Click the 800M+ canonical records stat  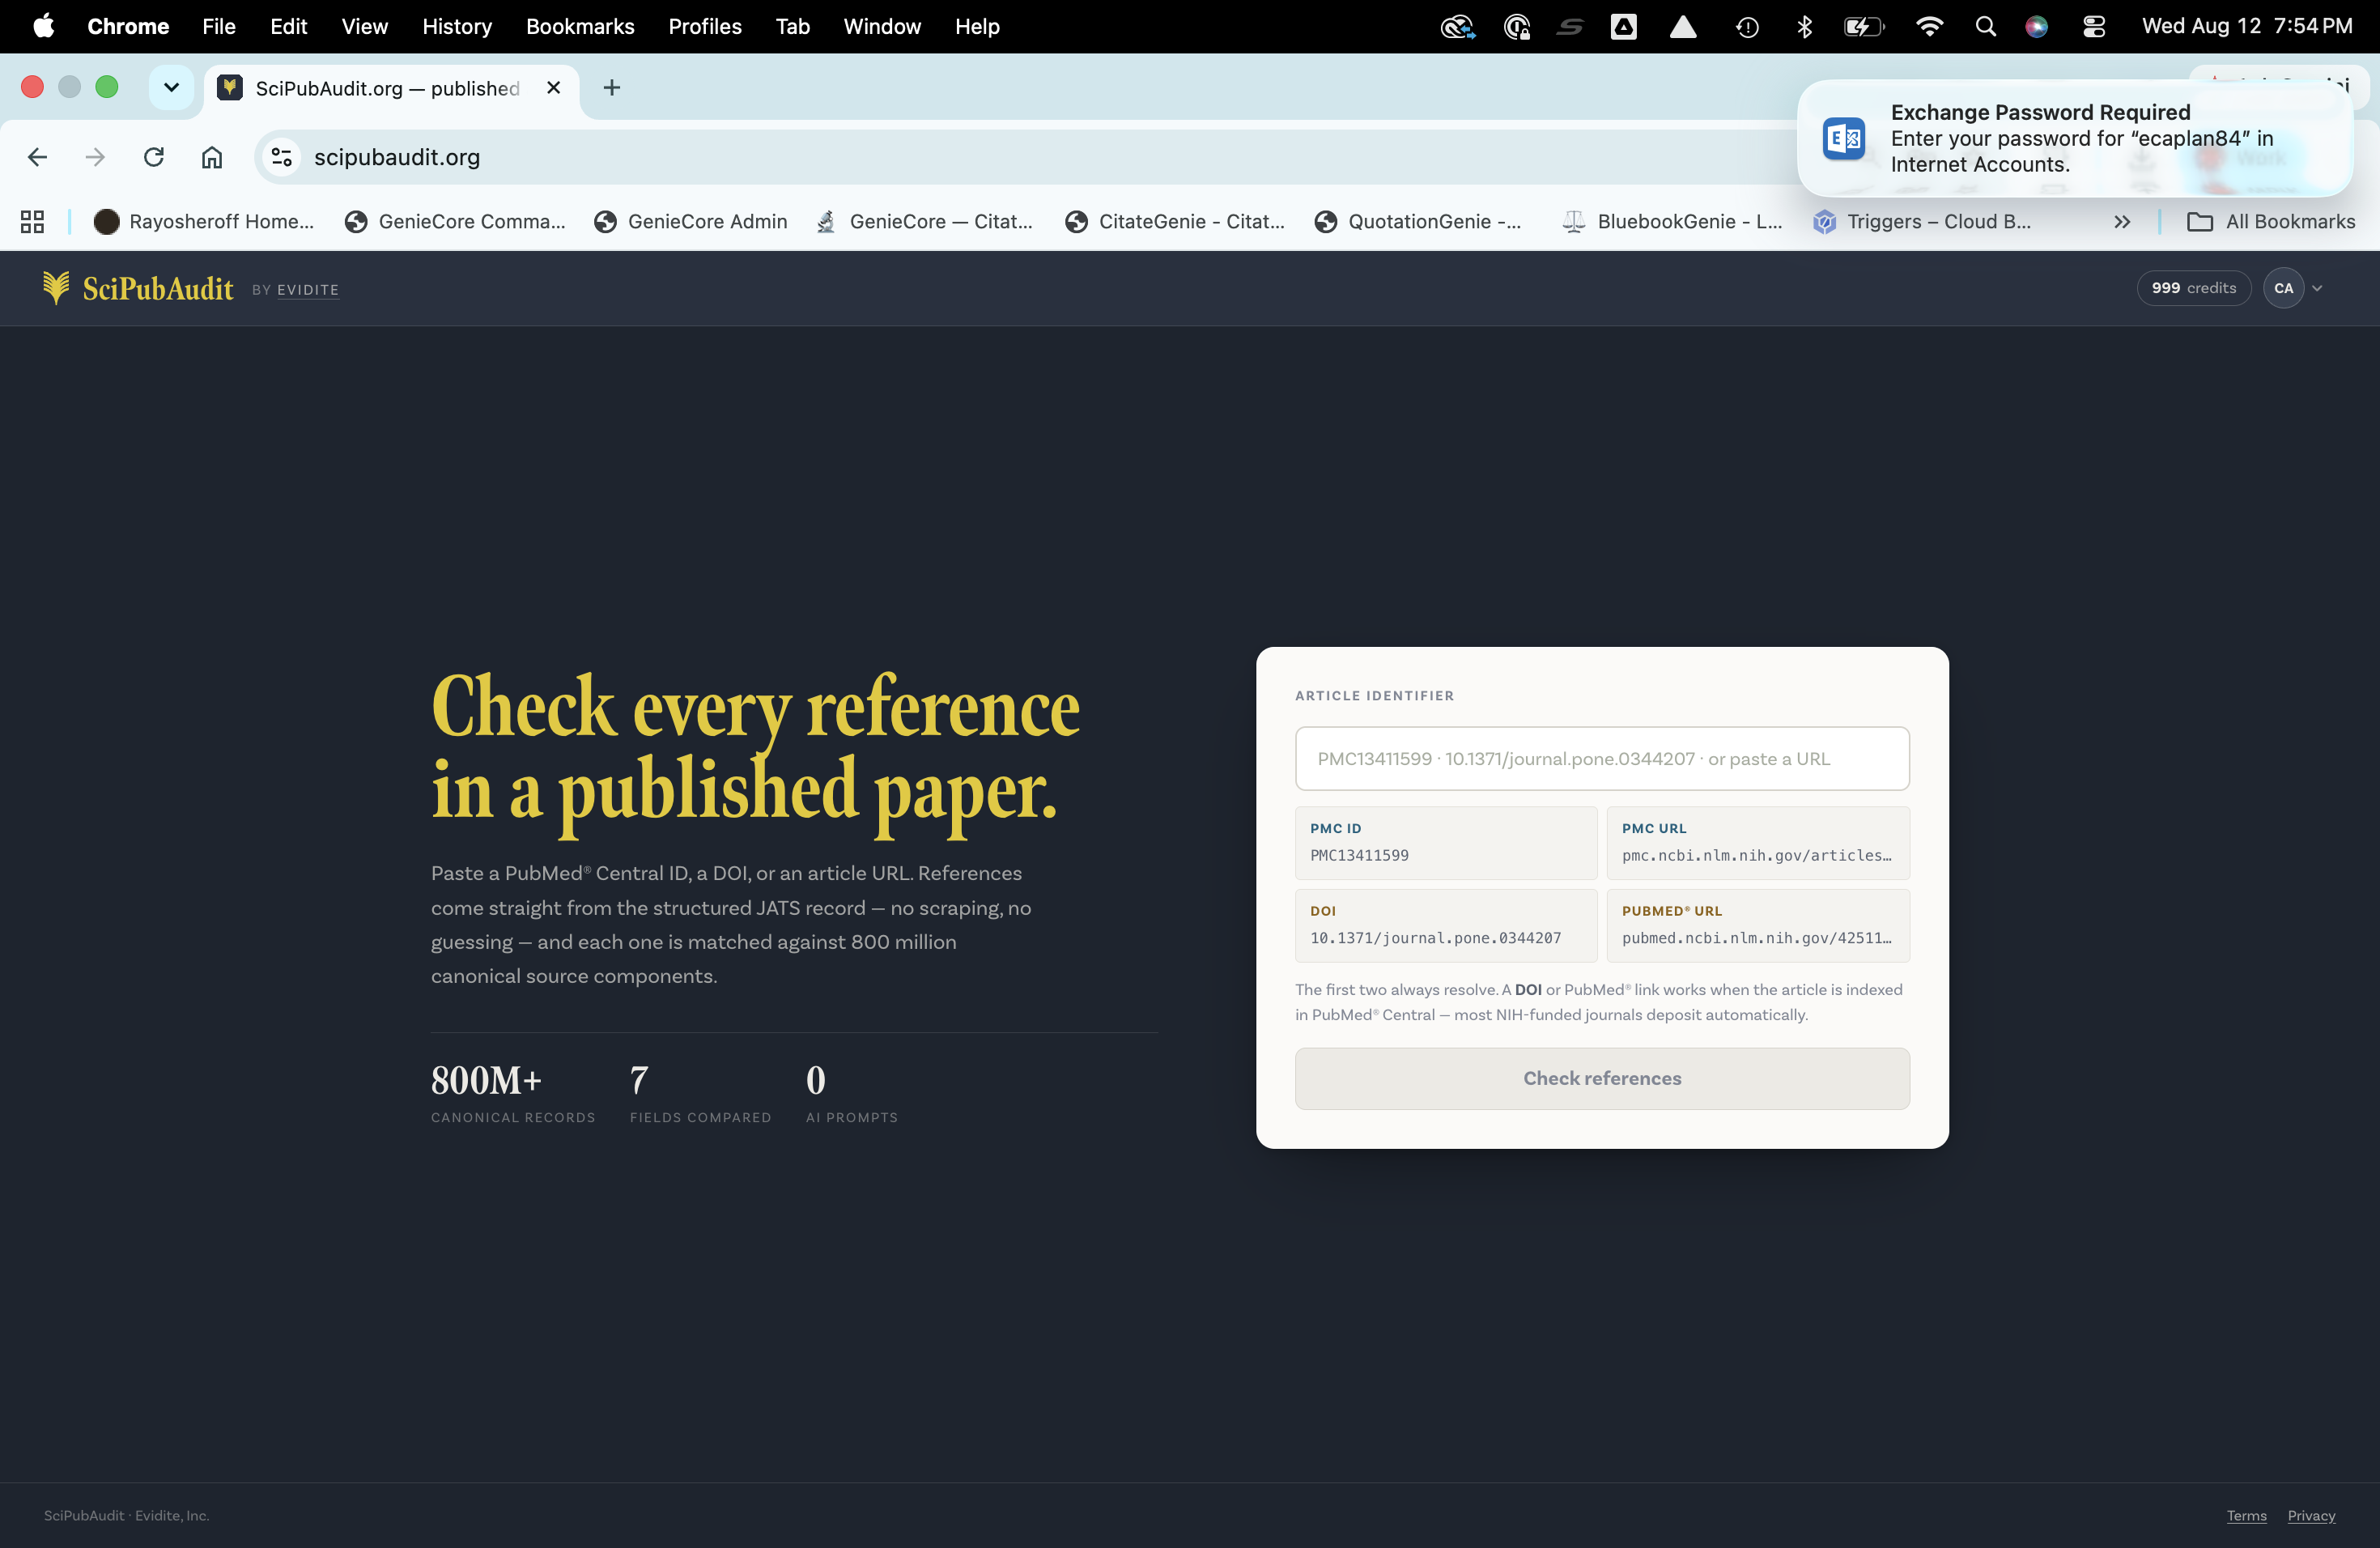513,1092
